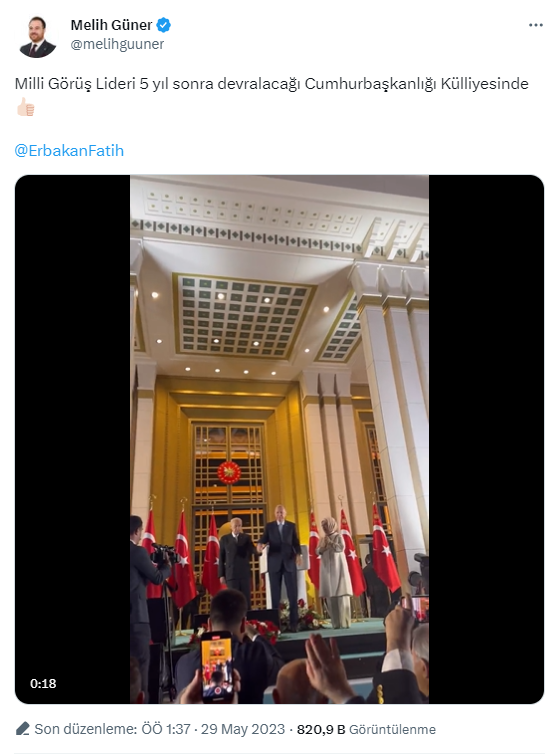Click the display name Melih Güner
The image size is (555, 755).
[111, 25]
